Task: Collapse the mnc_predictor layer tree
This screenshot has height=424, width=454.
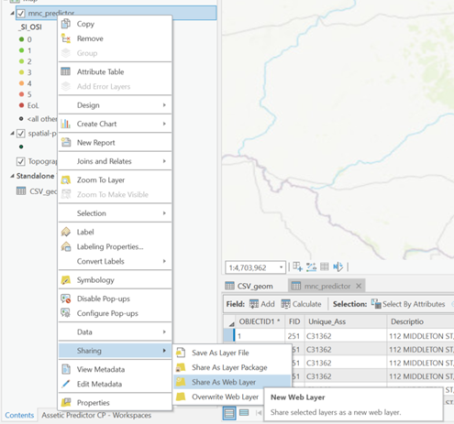Action: coord(12,13)
